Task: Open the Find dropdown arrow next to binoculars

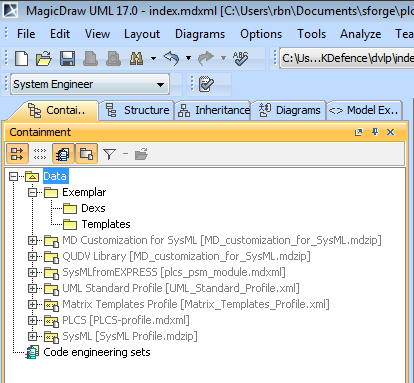Action: click(153, 58)
